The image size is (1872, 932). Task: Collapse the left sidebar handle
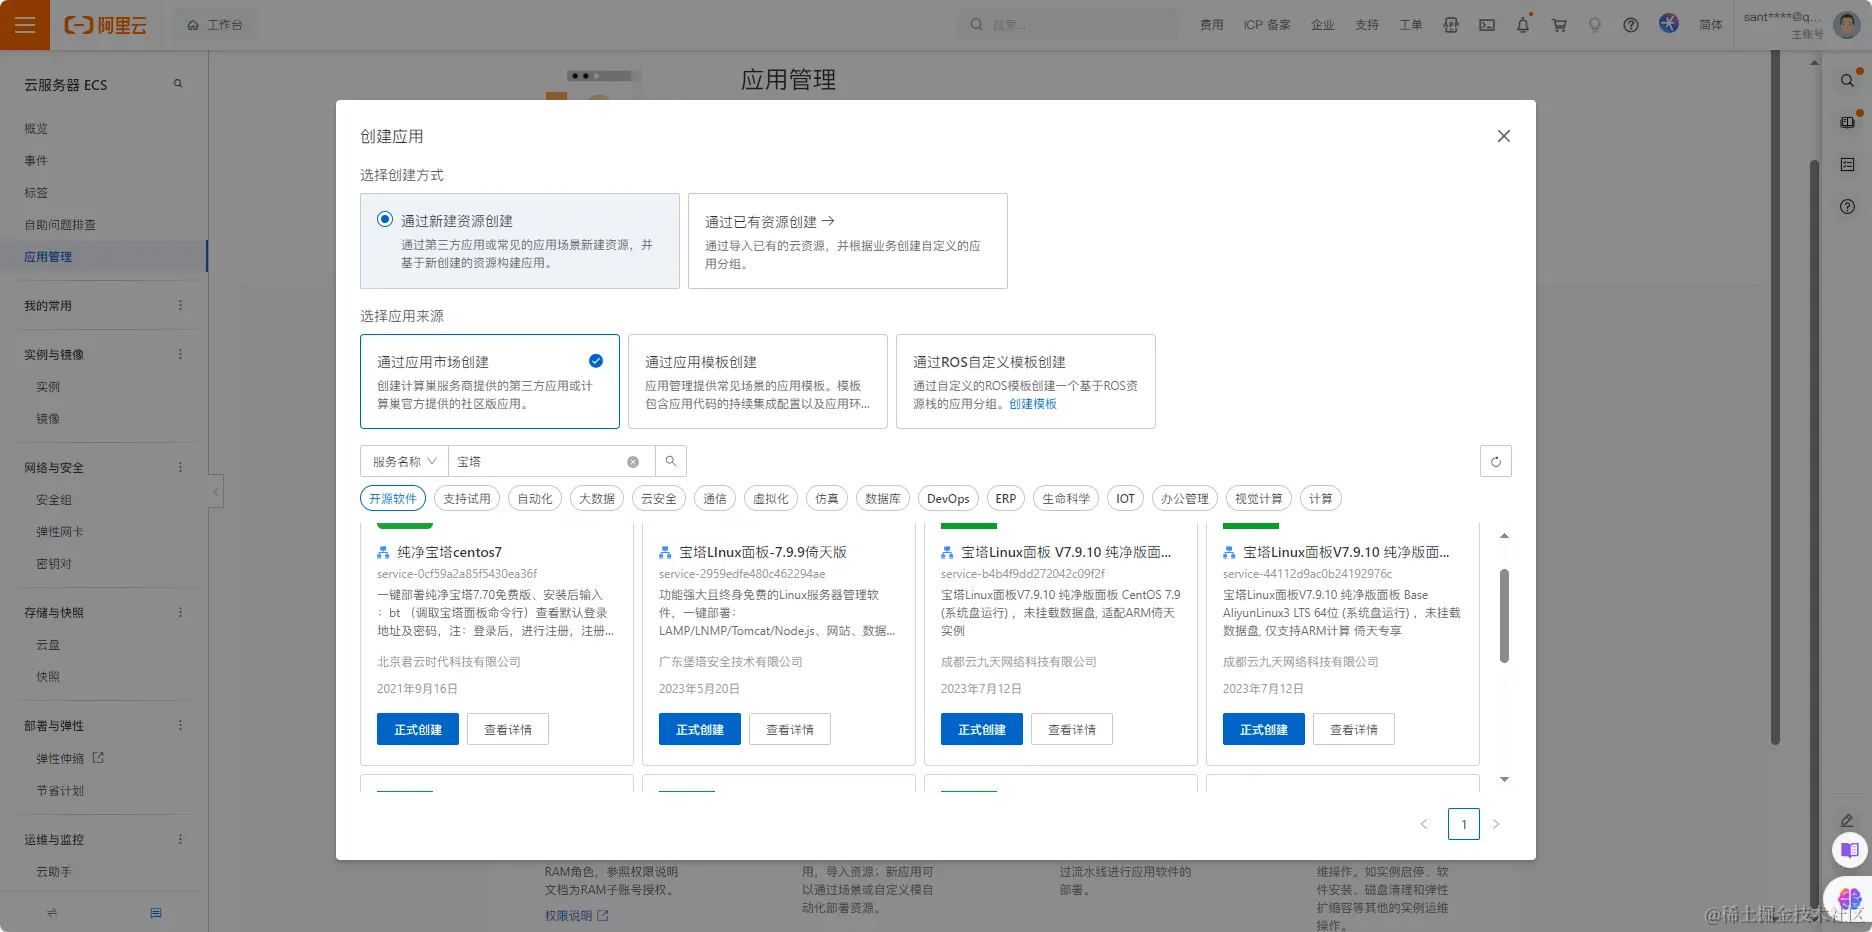216,492
